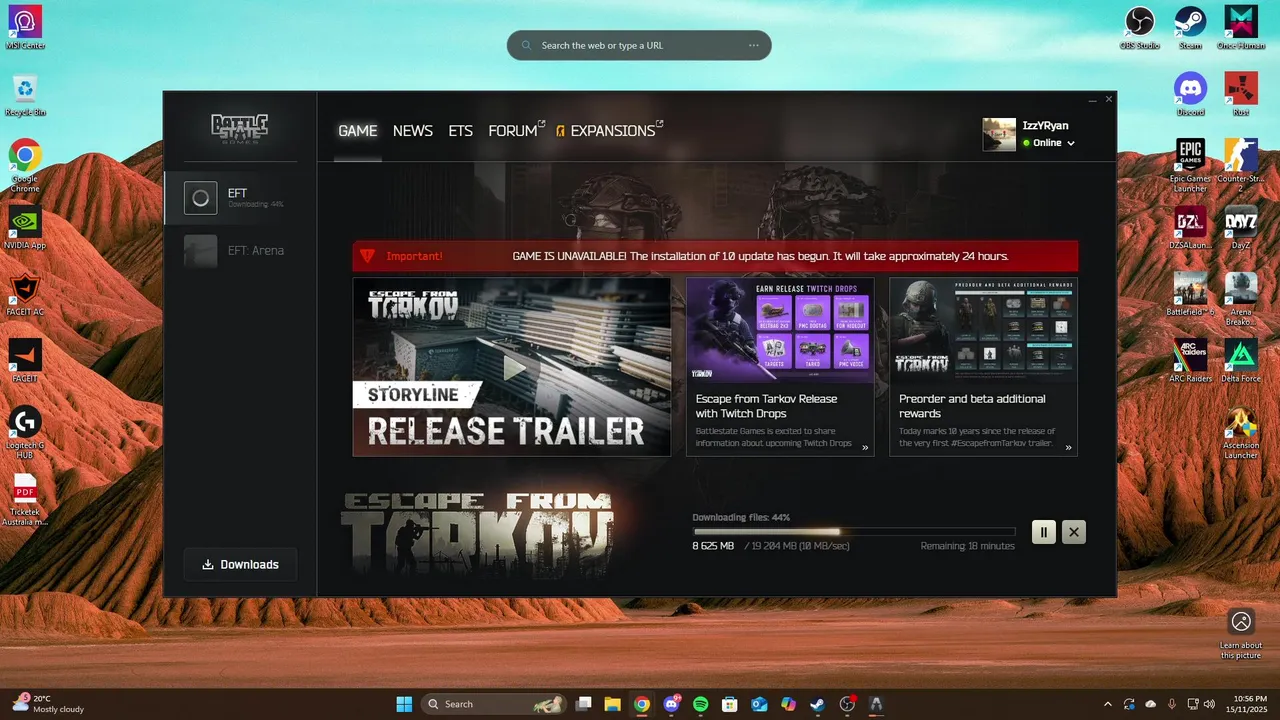Open Task View on taskbar
Viewport: 1280px width, 720px height.
pyautogui.click(x=584, y=704)
